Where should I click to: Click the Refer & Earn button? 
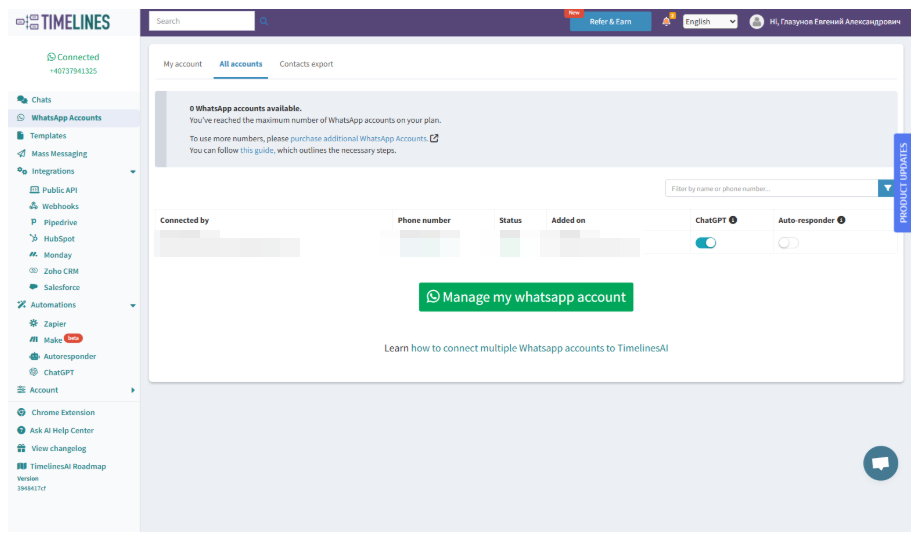610,22
